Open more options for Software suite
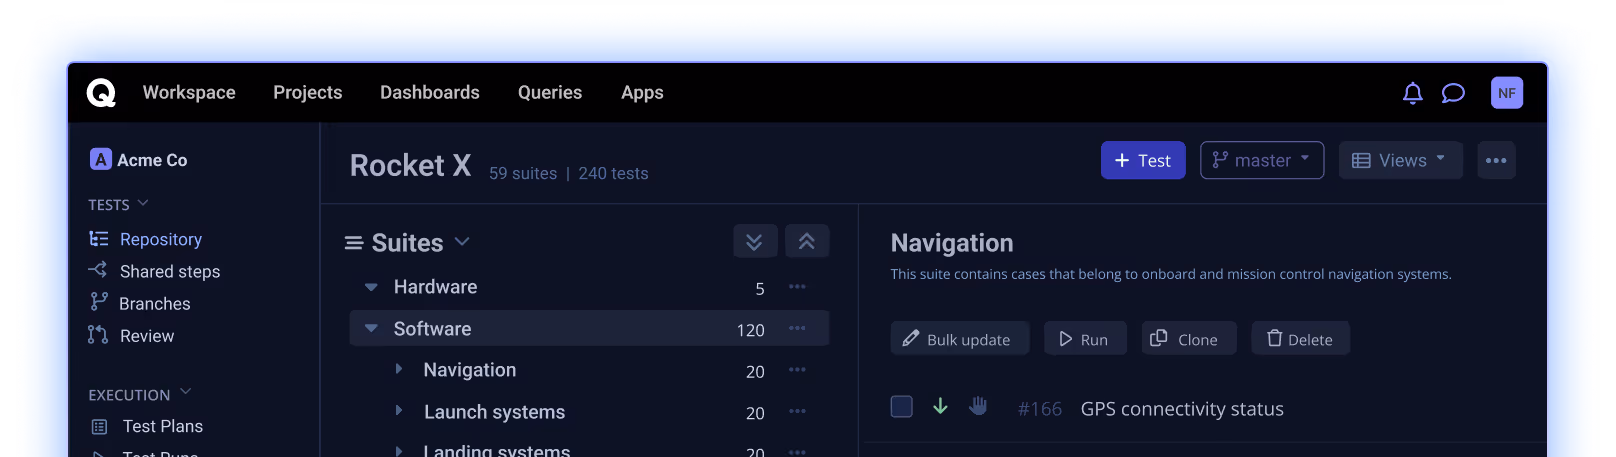This screenshot has width=1616, height=457. click(797, 329)
